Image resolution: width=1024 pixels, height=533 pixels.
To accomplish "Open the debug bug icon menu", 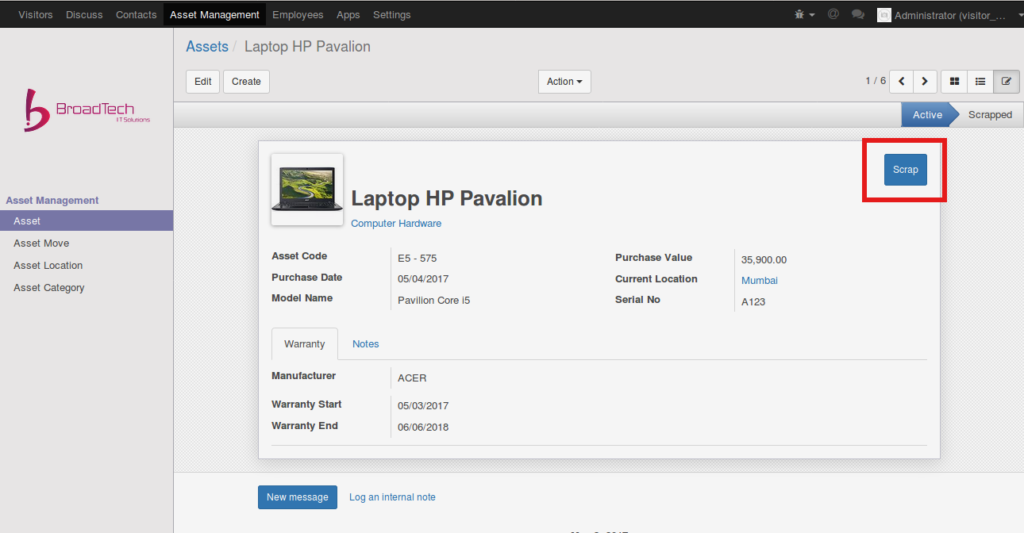I will (x=805, y=14).
